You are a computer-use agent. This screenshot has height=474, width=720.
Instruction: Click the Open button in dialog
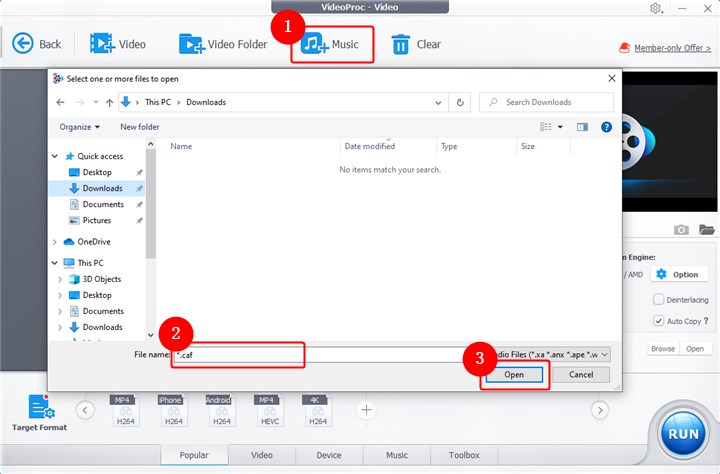[514, 375]
